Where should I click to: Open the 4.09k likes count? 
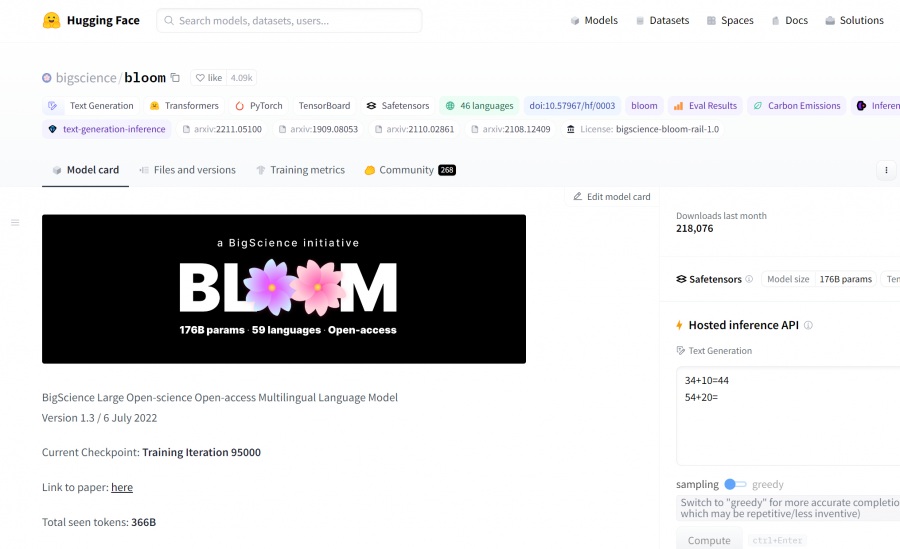coord(241,78)
